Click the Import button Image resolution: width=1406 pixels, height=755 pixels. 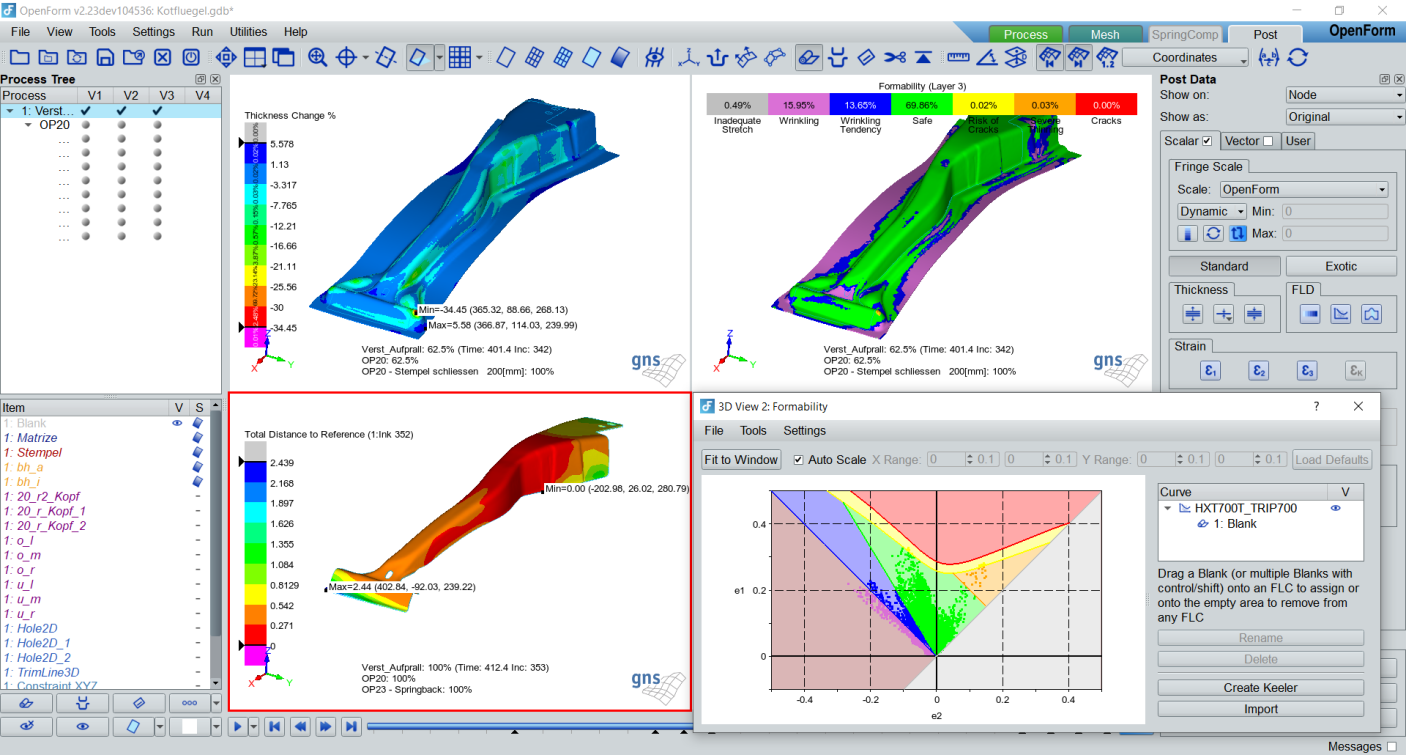(x=1261, y=709)
